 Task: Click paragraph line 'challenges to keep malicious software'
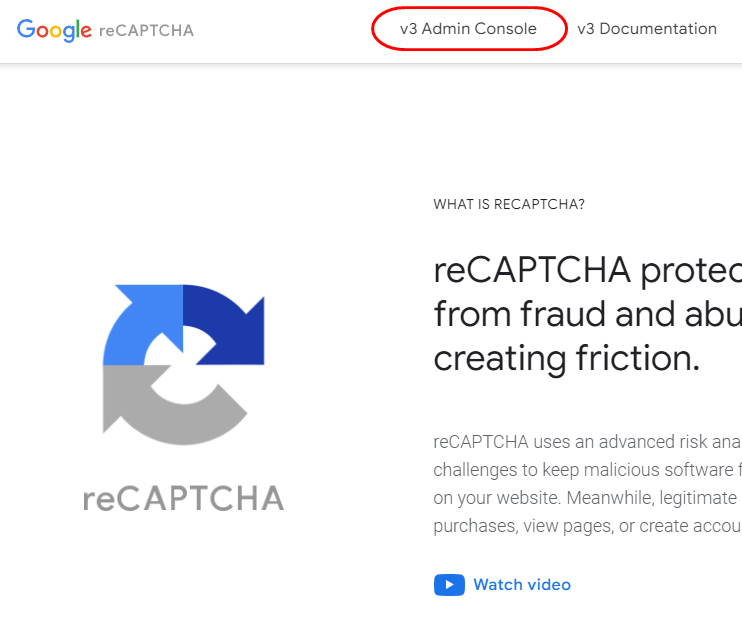587,469
